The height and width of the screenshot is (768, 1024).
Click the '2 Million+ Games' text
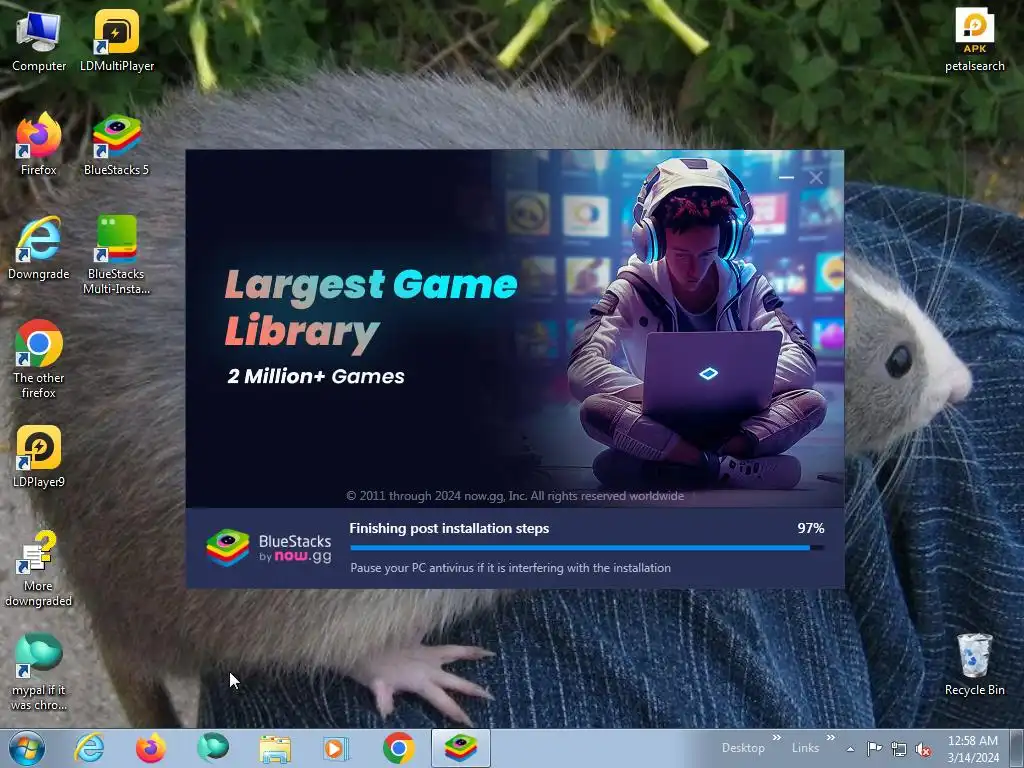[x=316, y=376]
